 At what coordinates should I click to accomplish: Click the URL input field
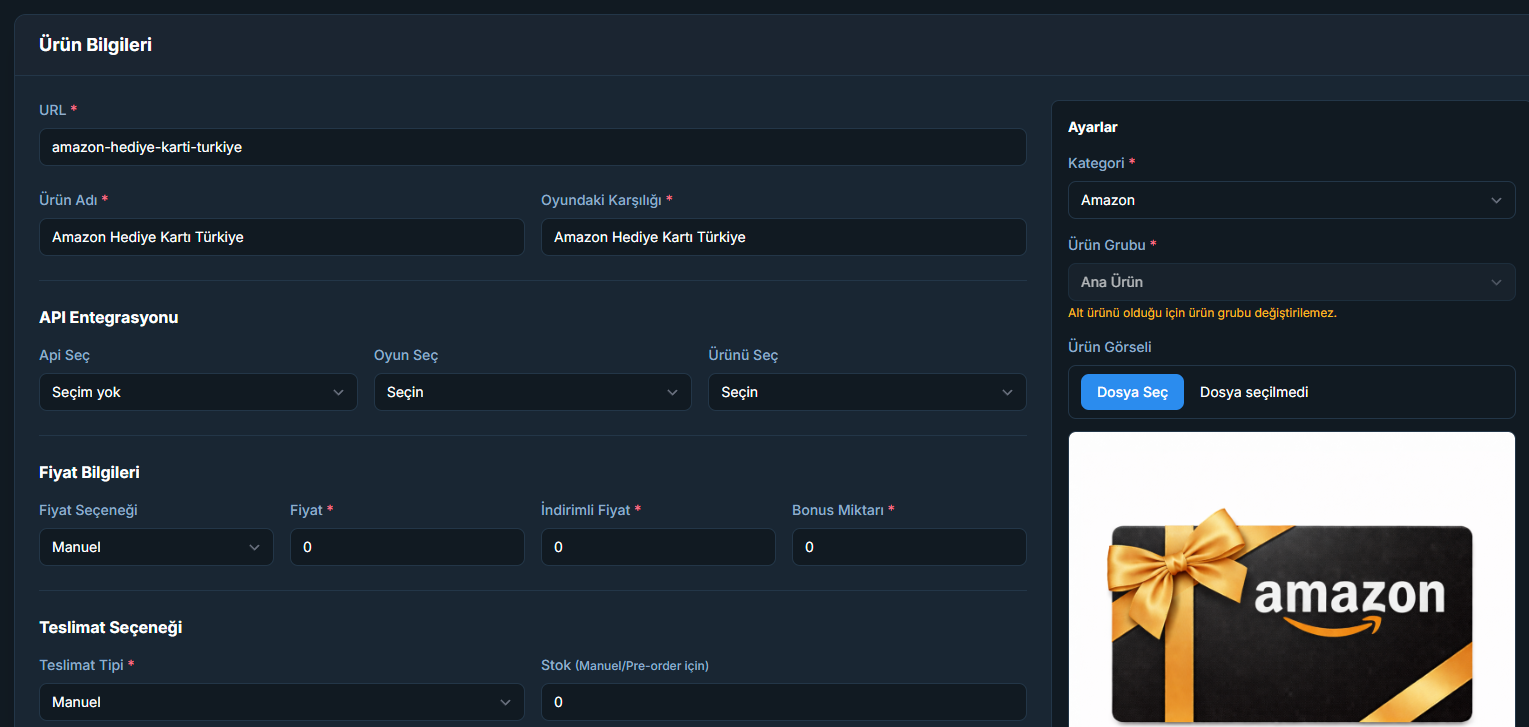tap(532, 147)
